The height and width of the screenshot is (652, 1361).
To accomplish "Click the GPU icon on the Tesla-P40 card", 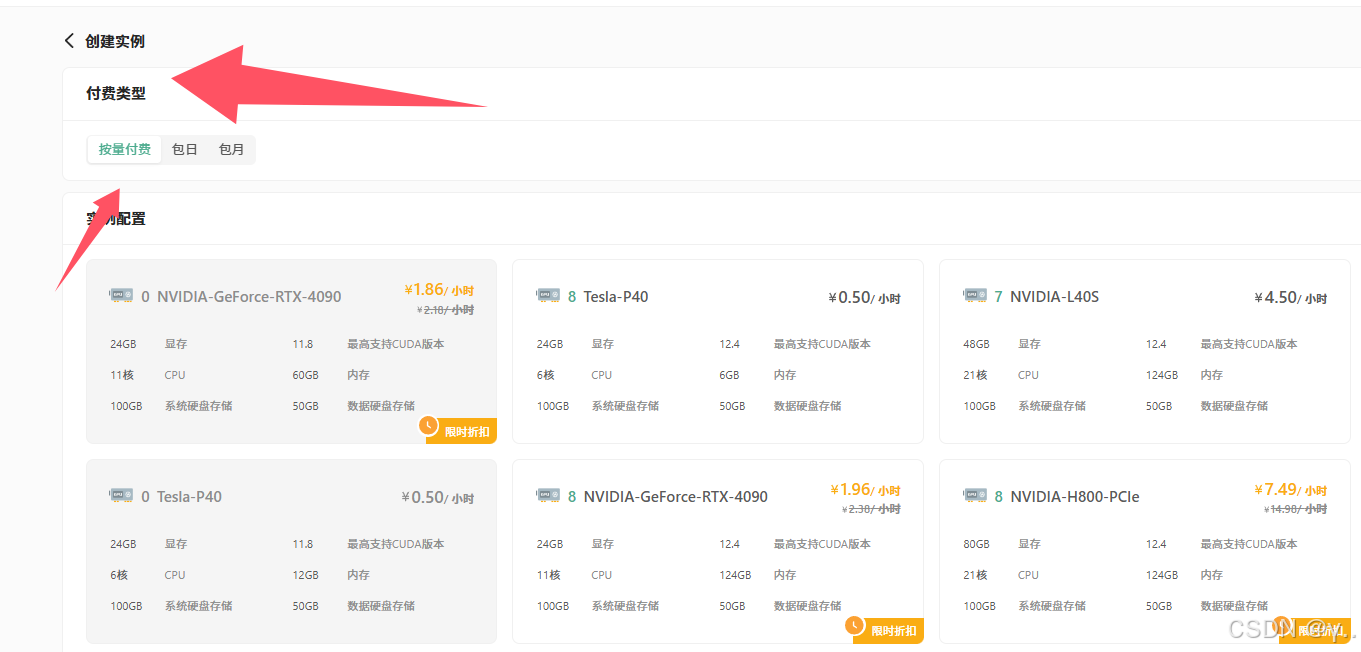I will [x=121, y=495].
